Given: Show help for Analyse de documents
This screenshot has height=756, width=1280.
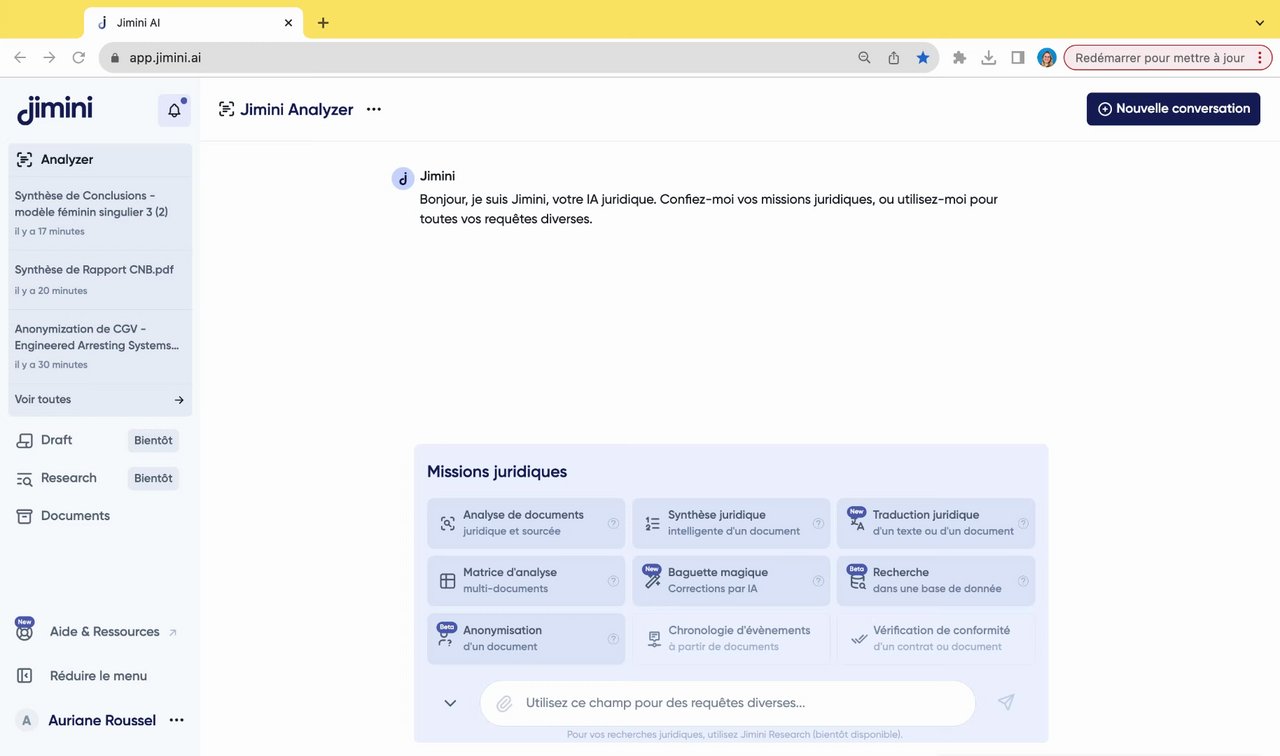Looking at the screenshot, I should pos(613,523).
